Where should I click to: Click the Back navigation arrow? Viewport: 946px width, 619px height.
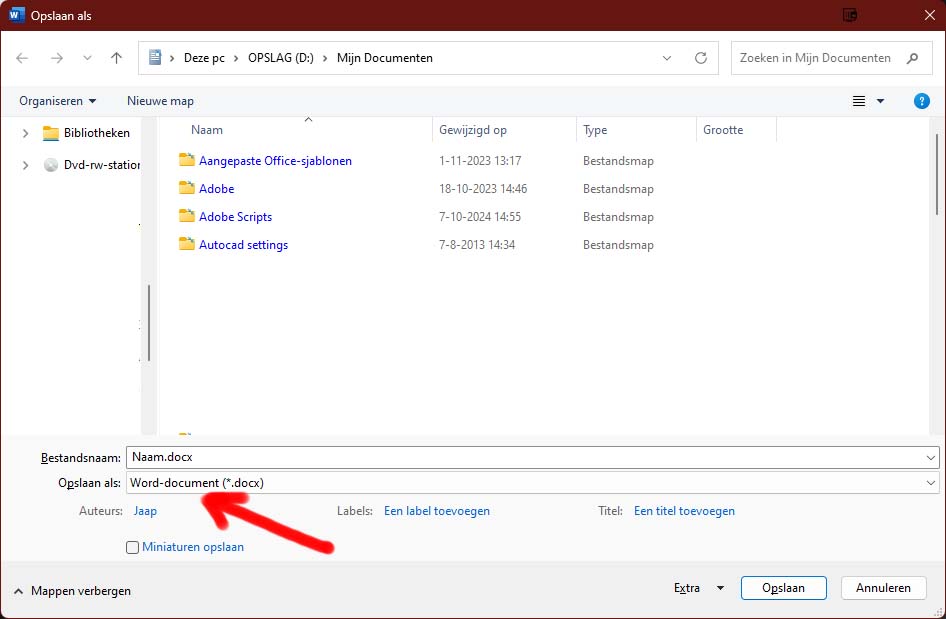(23, 58)
